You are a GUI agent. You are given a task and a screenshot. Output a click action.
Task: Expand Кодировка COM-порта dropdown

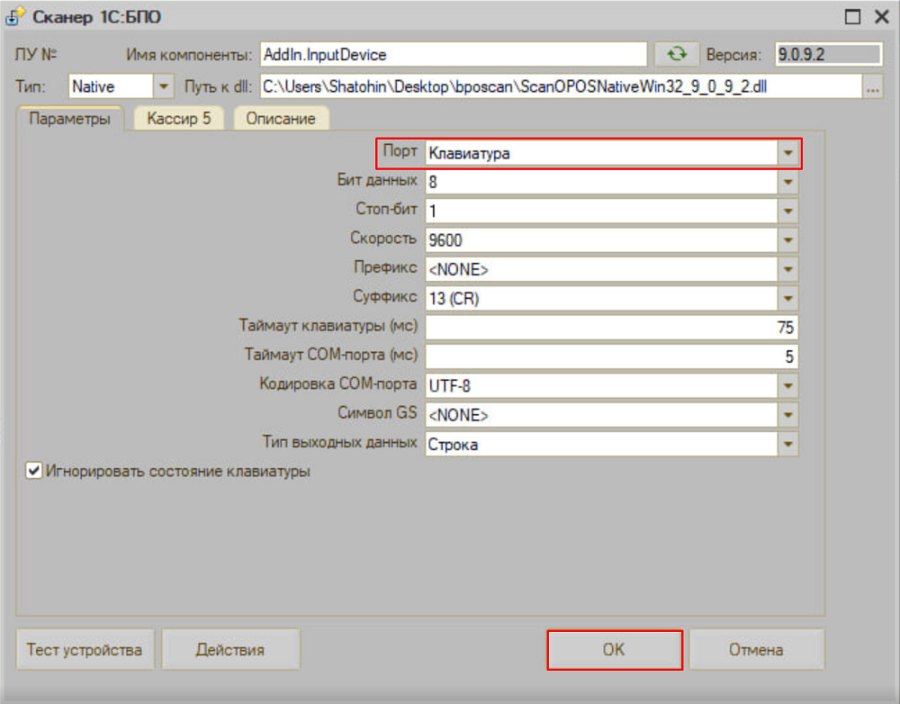point(788,386)
